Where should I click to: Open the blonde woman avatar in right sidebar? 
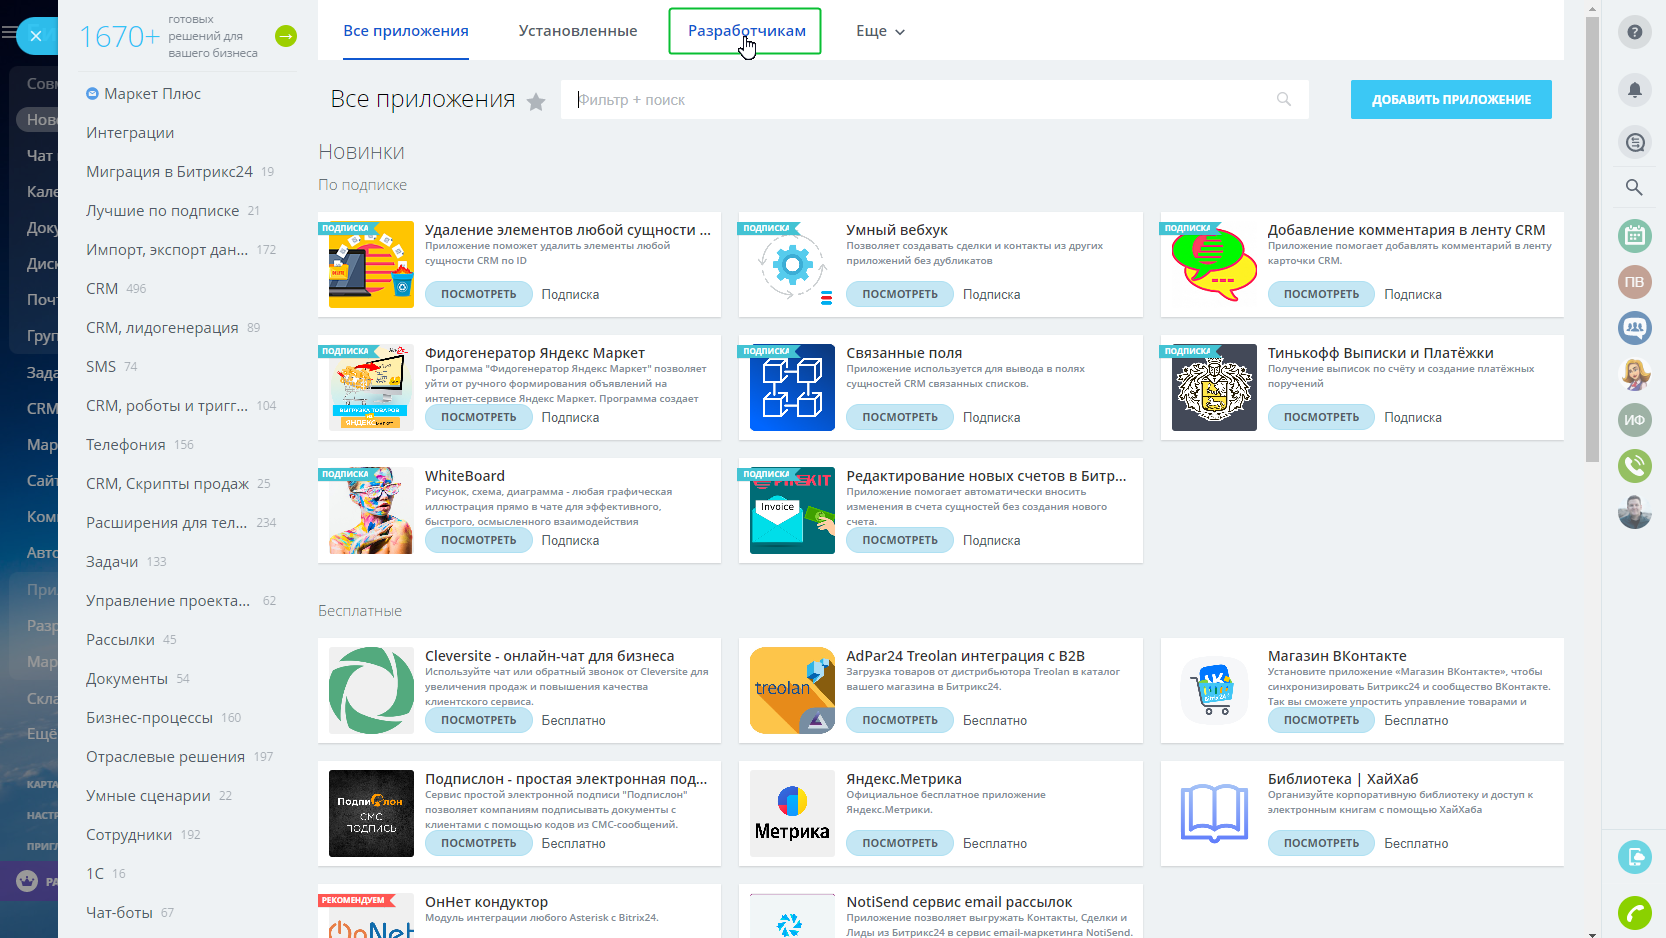click(1634, 374)
